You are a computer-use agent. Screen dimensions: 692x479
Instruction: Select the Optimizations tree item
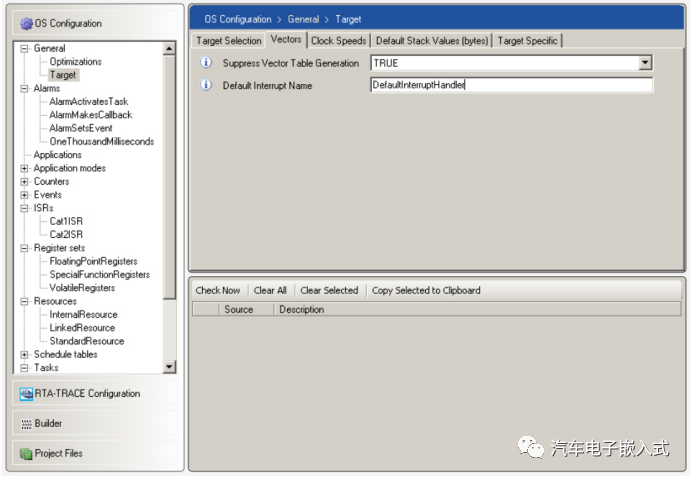point(75,62)
